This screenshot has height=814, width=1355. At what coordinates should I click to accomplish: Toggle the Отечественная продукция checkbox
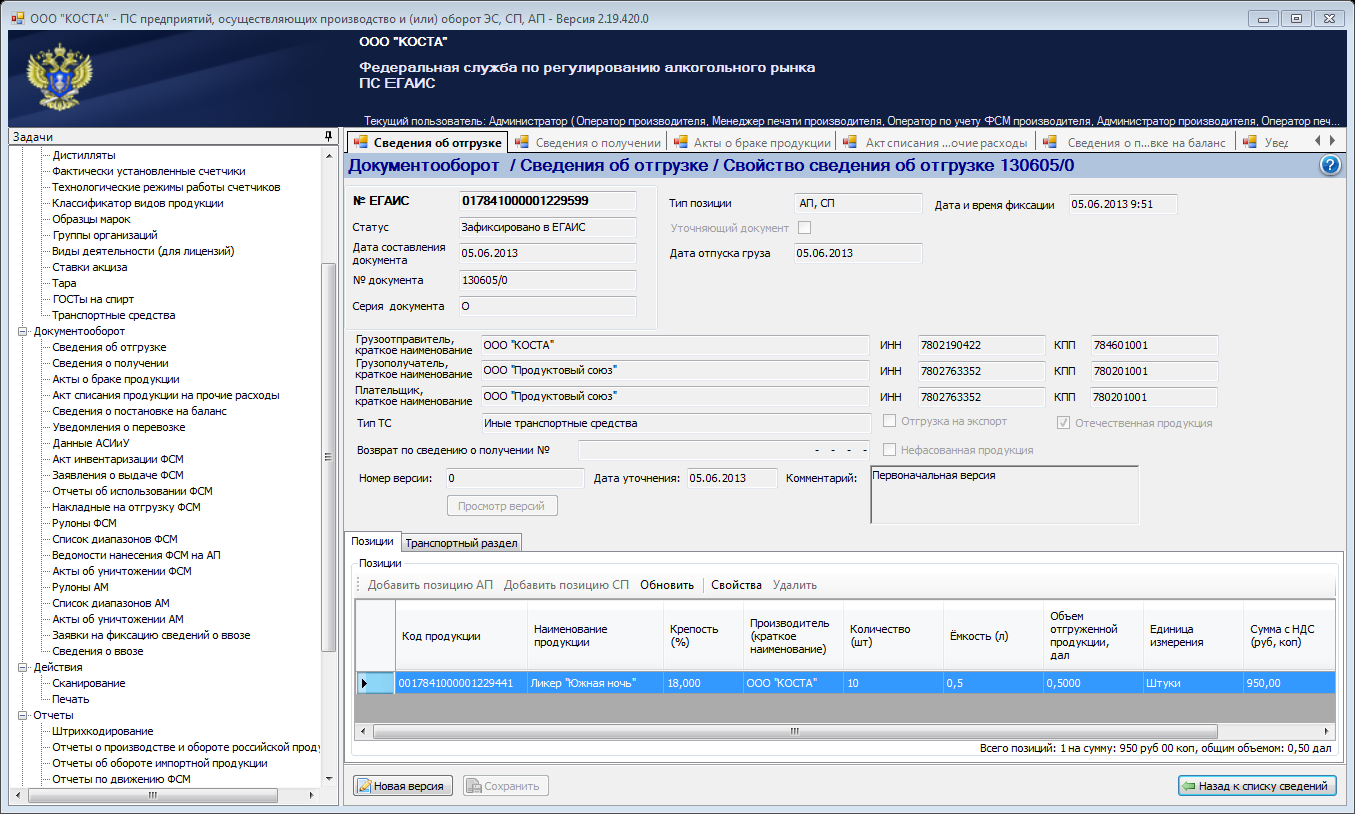[1064, 422]
